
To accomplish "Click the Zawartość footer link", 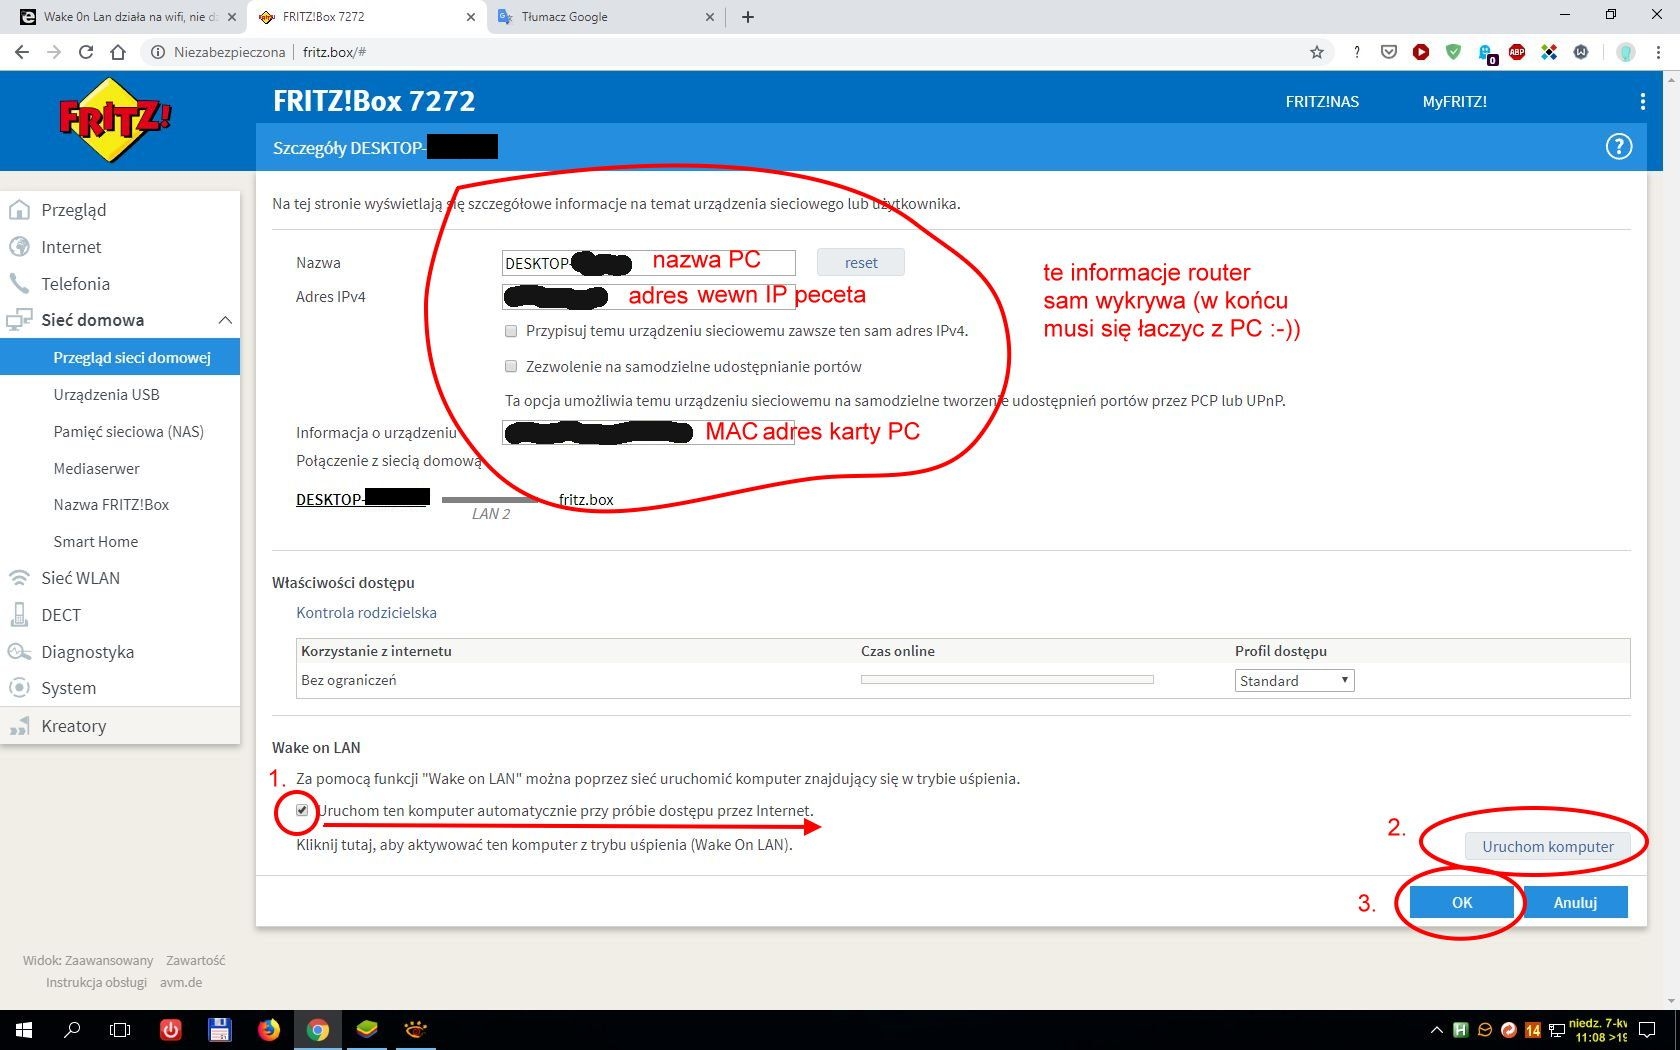I will click(x=196, y=960).
